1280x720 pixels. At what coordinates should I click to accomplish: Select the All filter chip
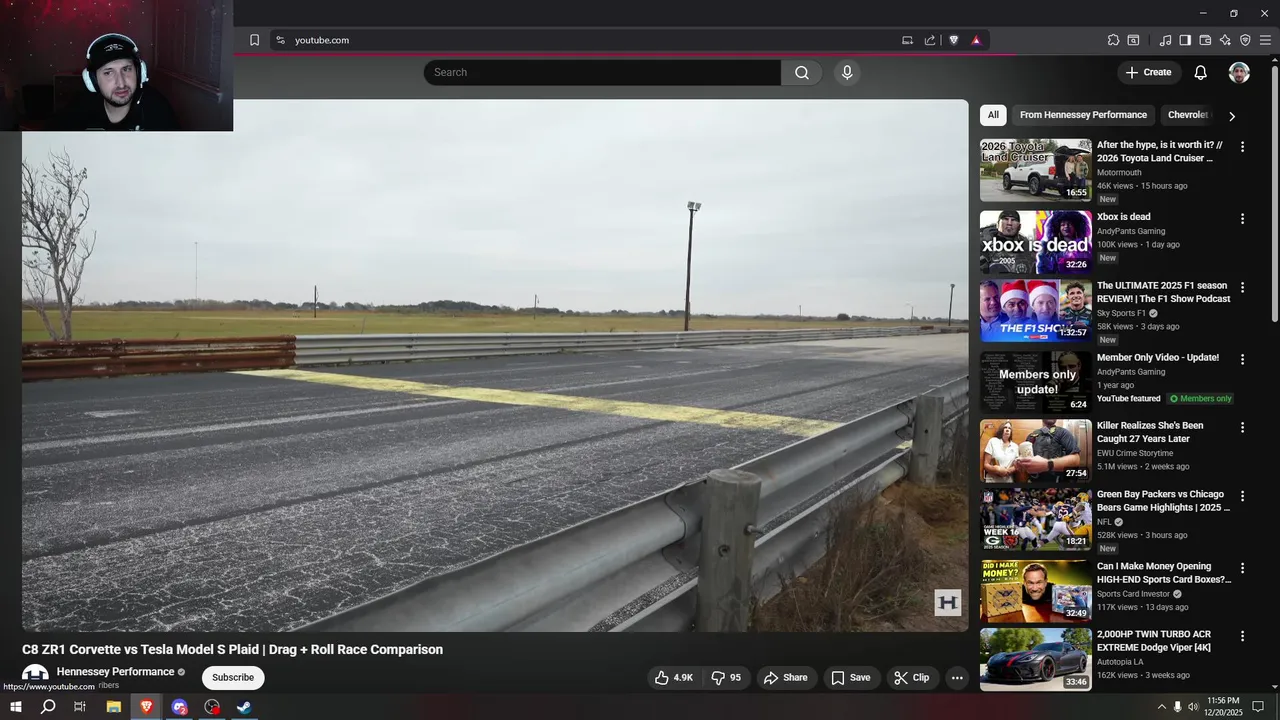[x=993, y=115]
